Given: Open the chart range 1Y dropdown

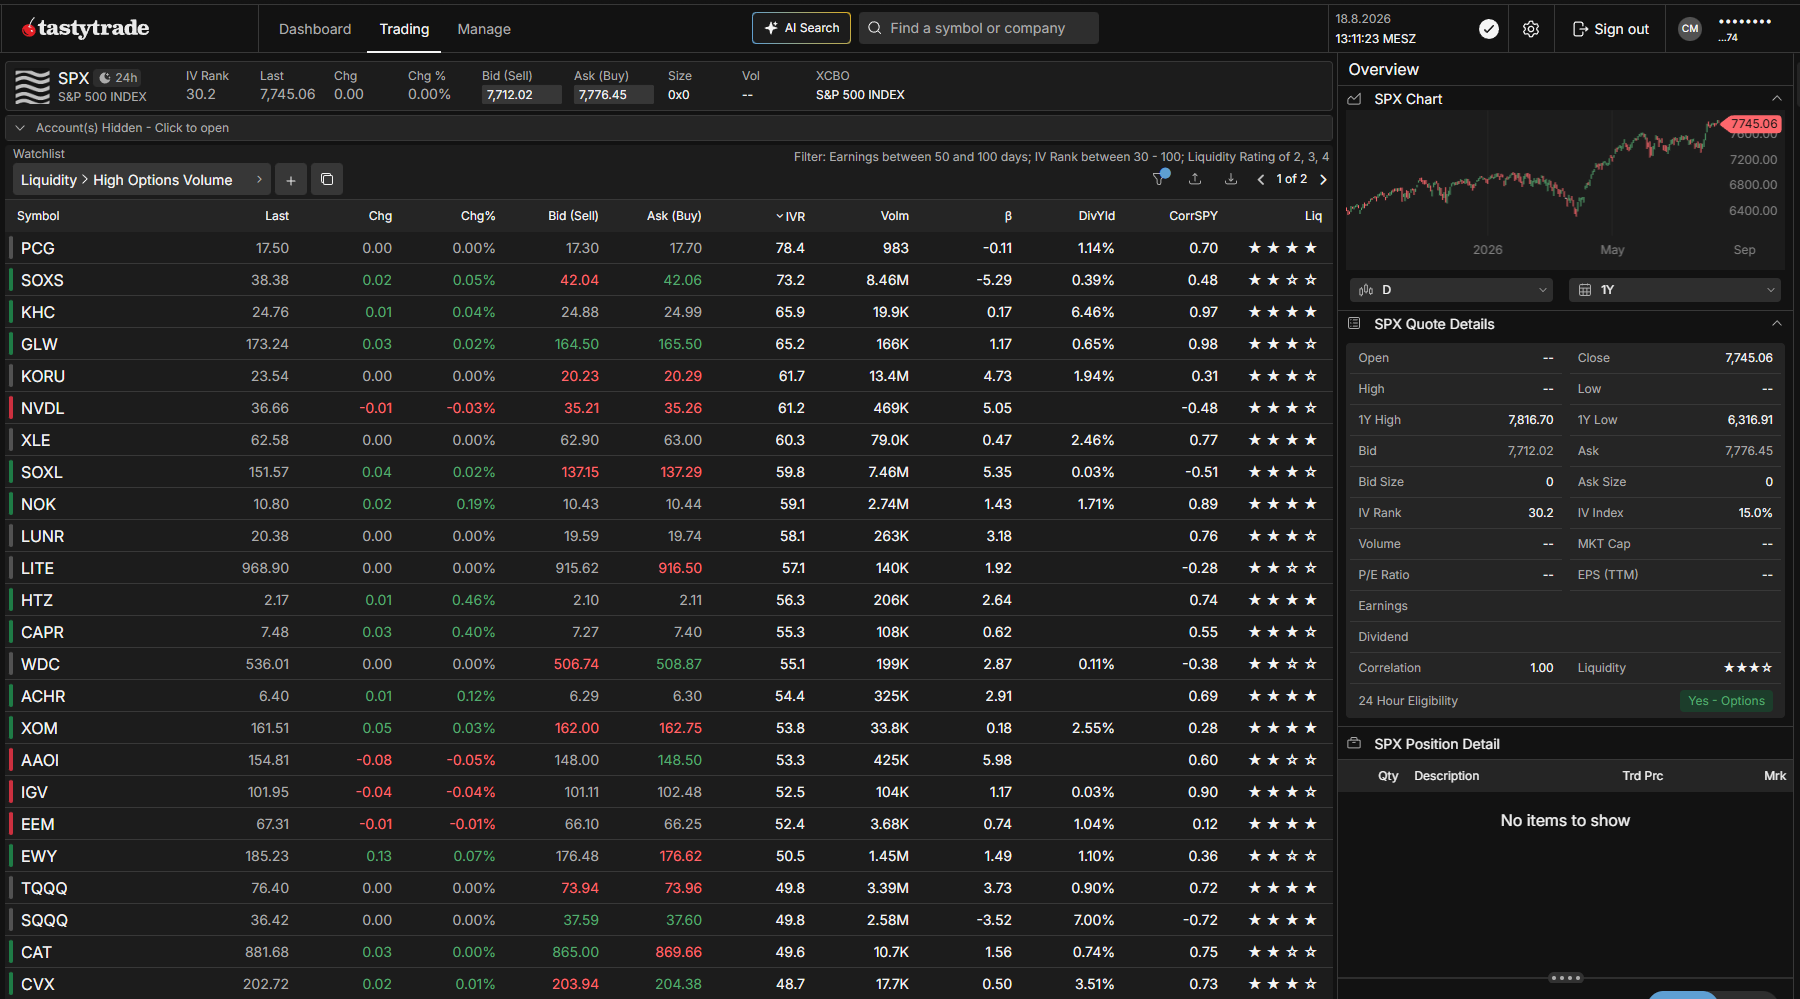Looking at the screenshot, I should pos(1675,290).
